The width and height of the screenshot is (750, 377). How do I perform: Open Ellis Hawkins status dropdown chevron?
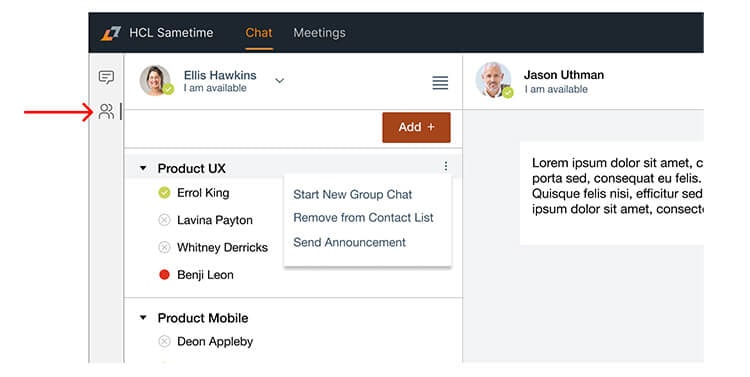[279, 81]
